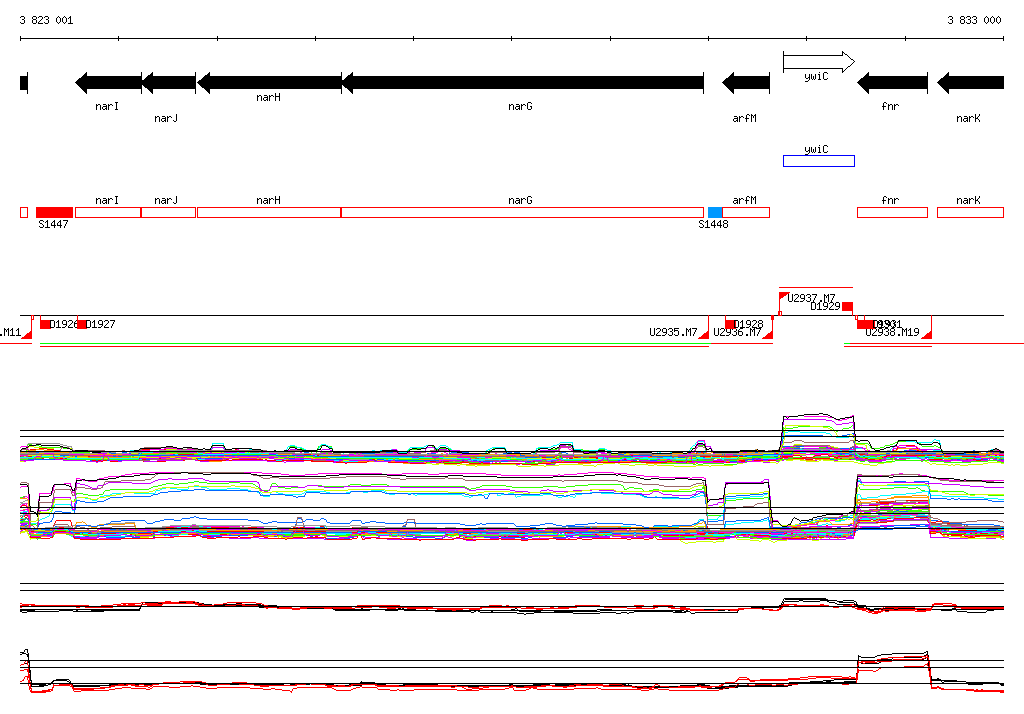Viewport: 1024px width, 714px height.
Task: Click the filled blue S1448 segment
Action: [x=715, y=212]
